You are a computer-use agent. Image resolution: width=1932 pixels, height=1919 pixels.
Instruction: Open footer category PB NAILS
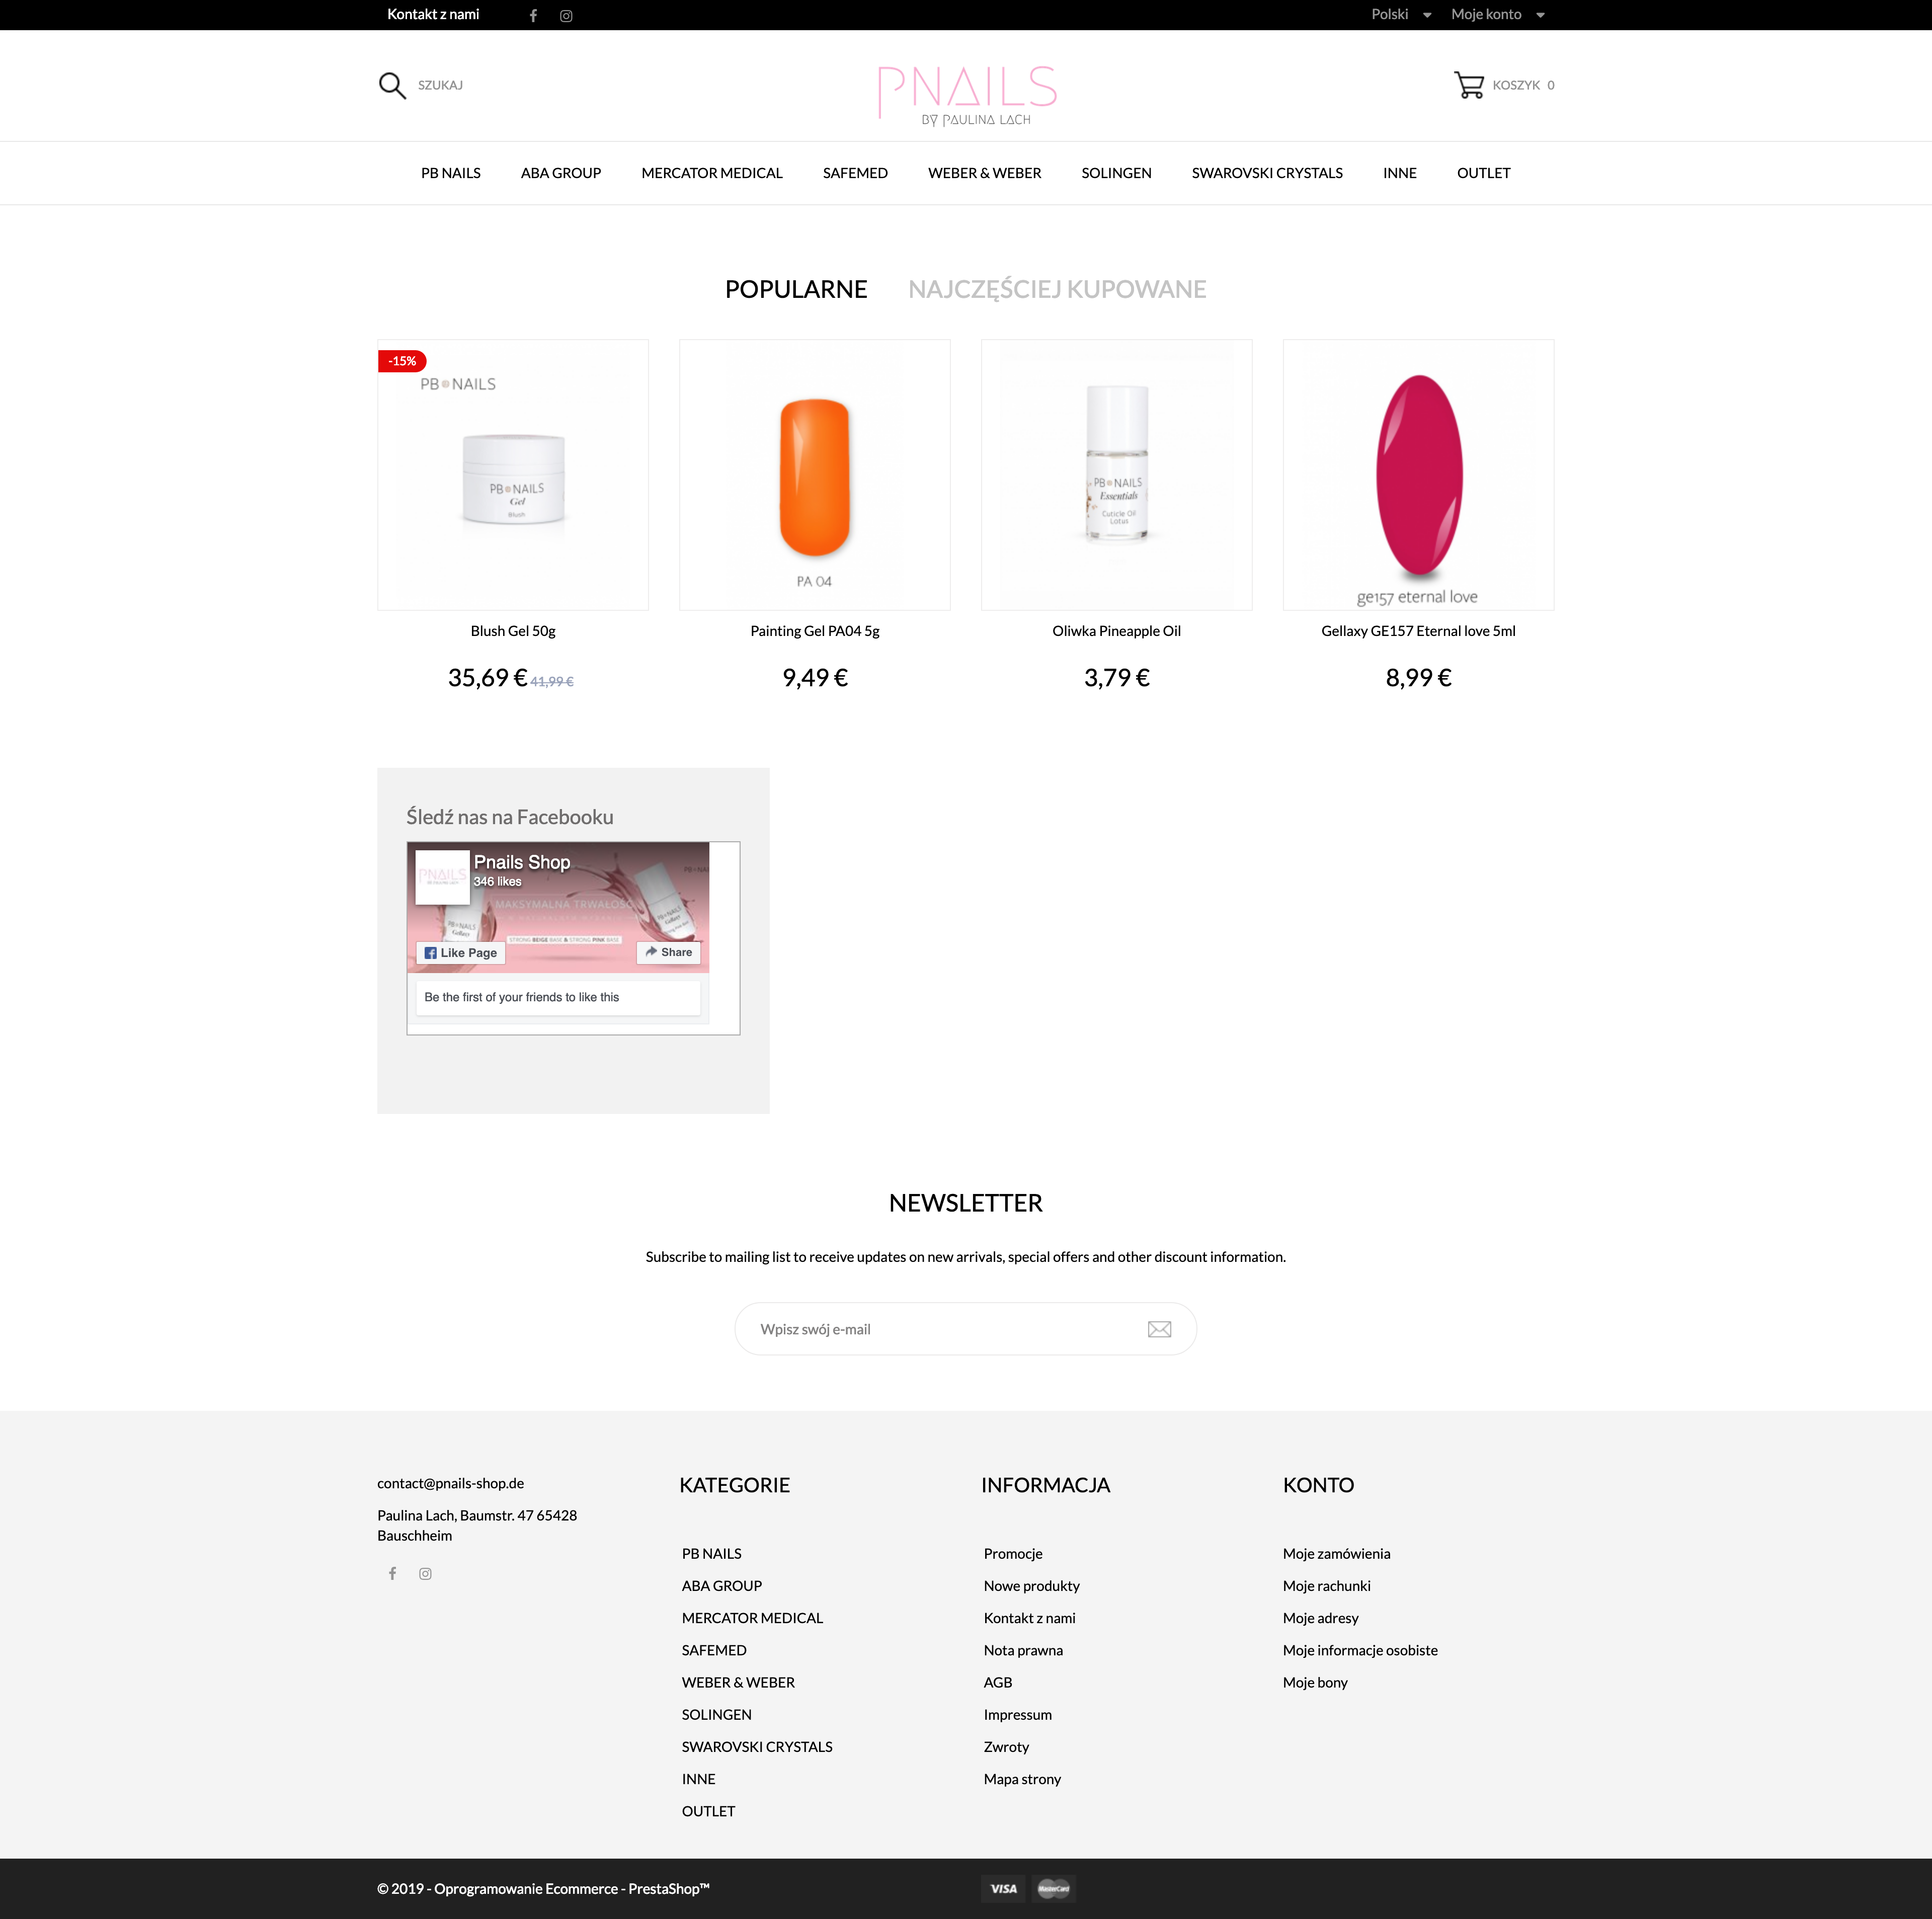click(711, 1553)
